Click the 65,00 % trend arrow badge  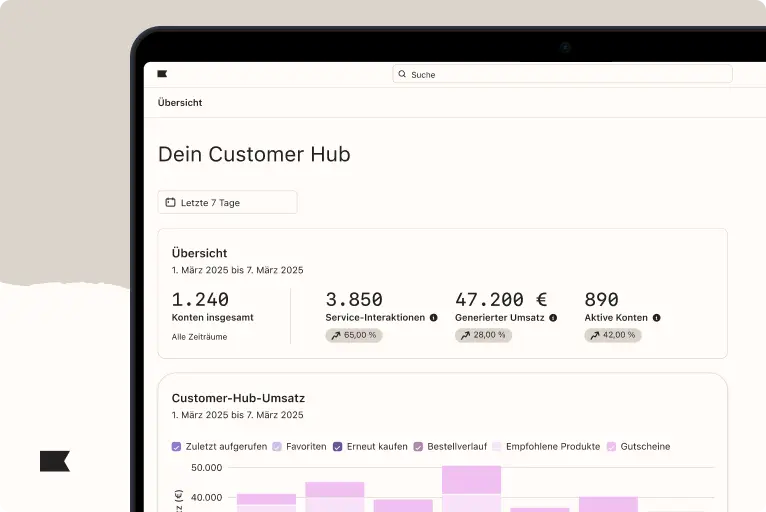[354, 335]
